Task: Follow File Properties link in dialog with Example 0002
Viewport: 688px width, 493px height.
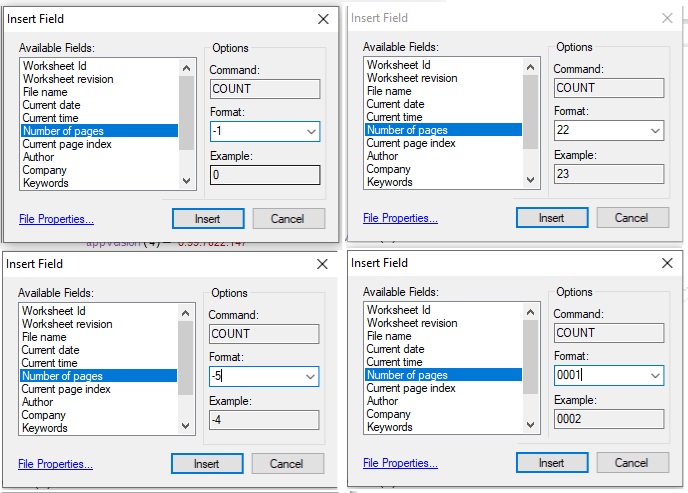Action: (x=400, y=463)
